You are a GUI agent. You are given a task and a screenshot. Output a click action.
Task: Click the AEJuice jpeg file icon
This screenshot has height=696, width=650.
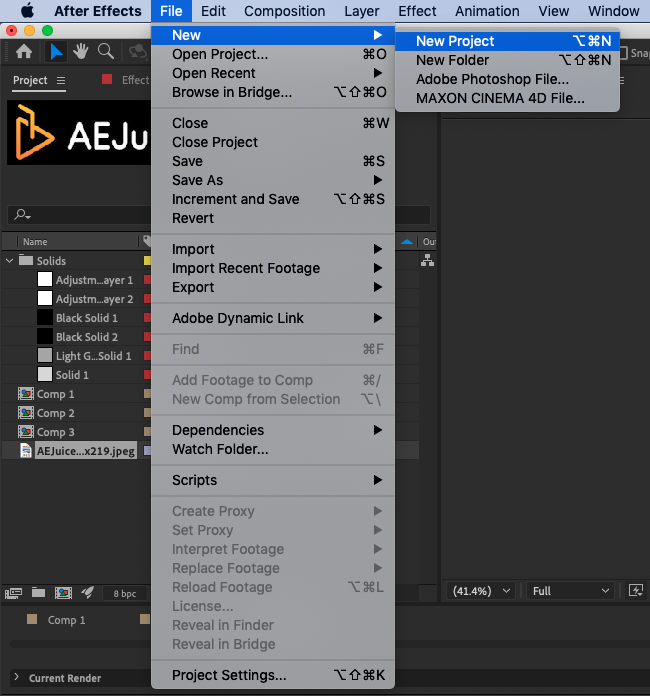pyautogui.click(x=26, y=451)
